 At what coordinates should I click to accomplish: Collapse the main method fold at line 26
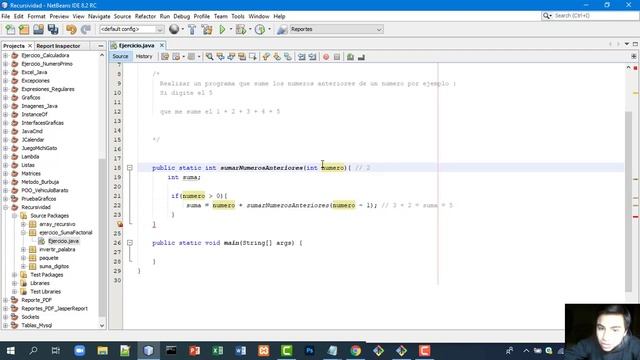[x=130, y=242]
